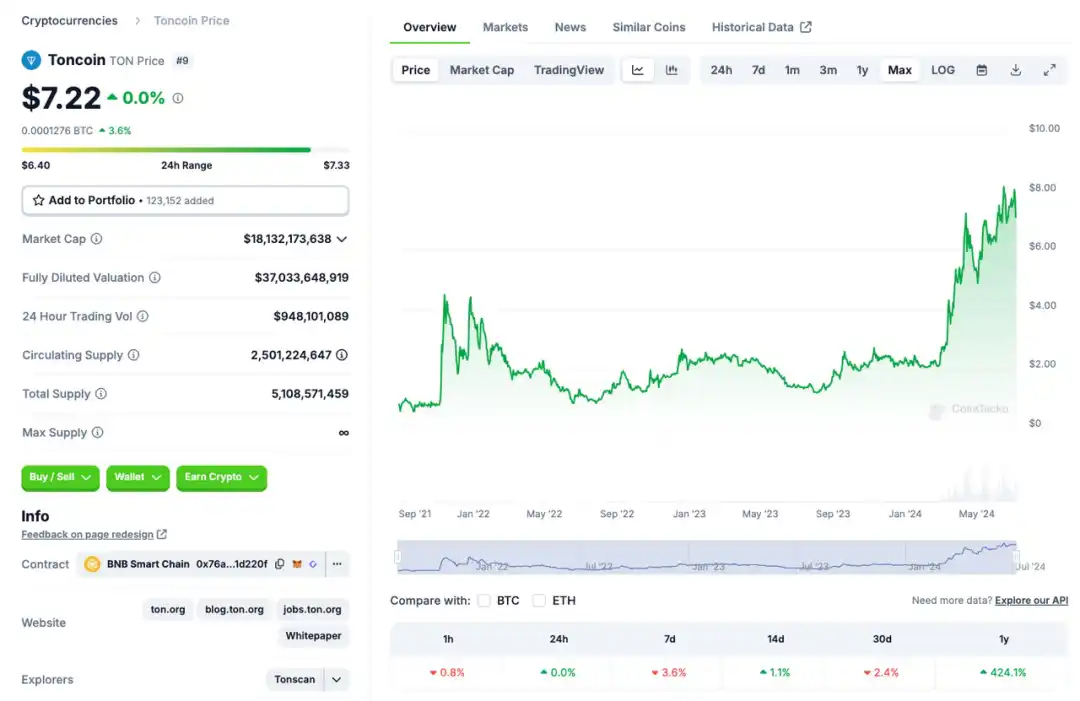Viewport: 1080px width, 701px height.
Task: Copy the BNB Smart Chain contract address
Action: pos(280,564)
